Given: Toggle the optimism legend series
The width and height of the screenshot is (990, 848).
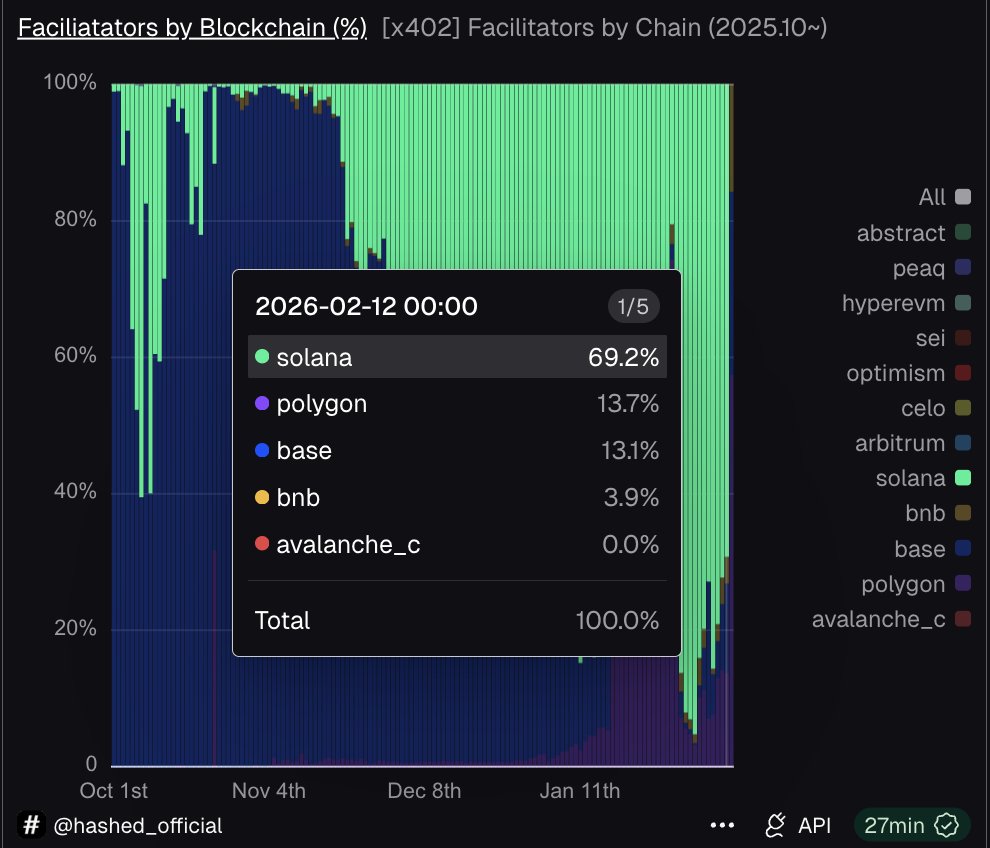Looking at the screenshot, I should point(909,373).
